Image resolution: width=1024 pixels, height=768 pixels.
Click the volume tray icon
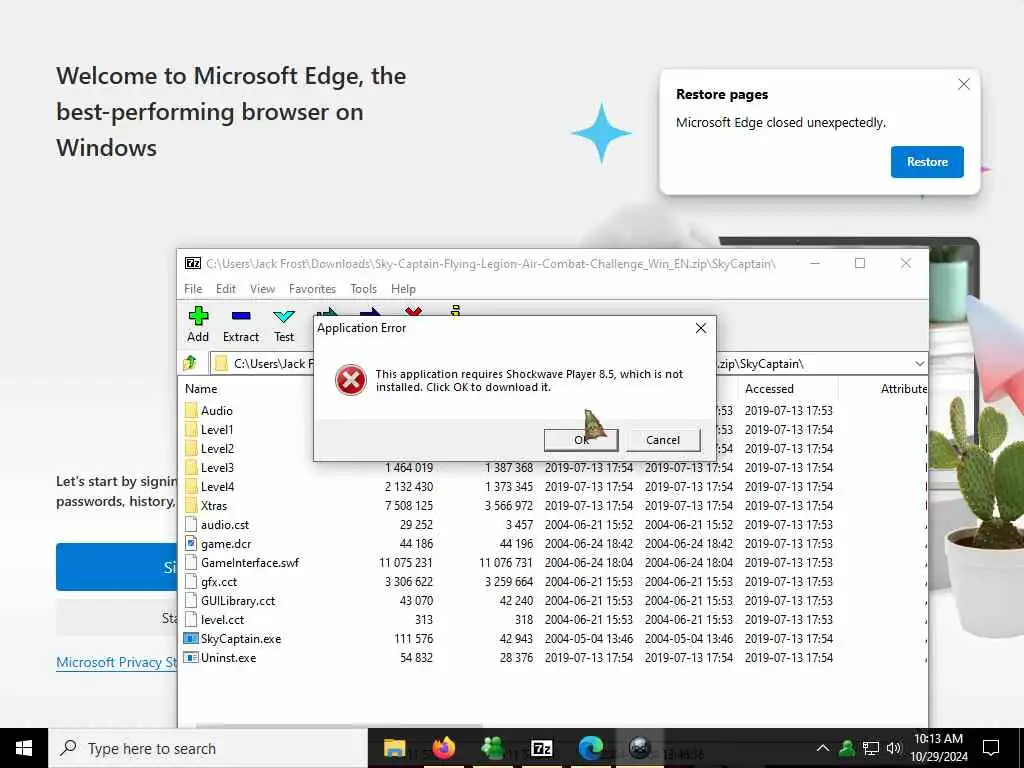coord(893,748)
